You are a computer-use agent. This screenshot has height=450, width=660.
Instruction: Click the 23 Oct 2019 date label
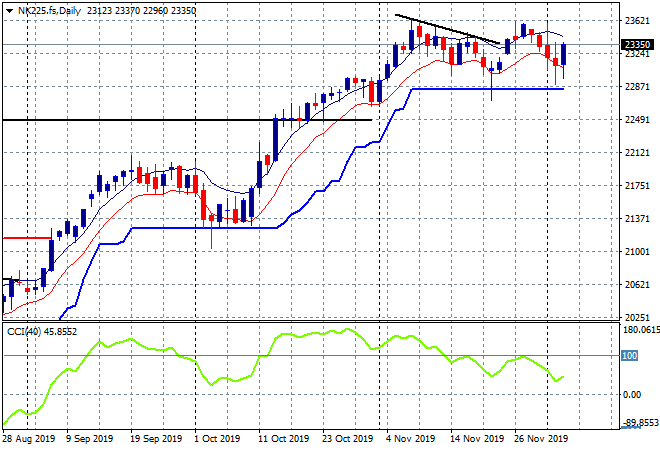pyautogui.click(x=348, y=439)
